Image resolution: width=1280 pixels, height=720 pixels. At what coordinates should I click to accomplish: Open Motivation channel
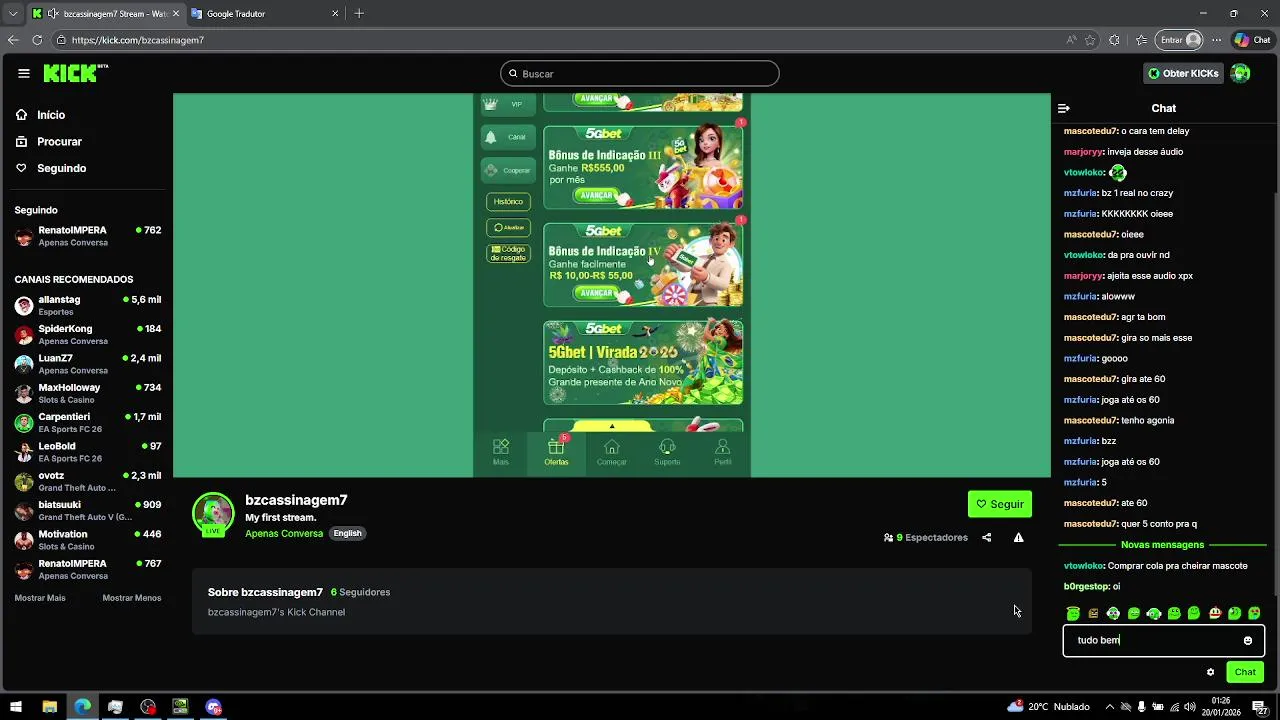tap(87, 540)
